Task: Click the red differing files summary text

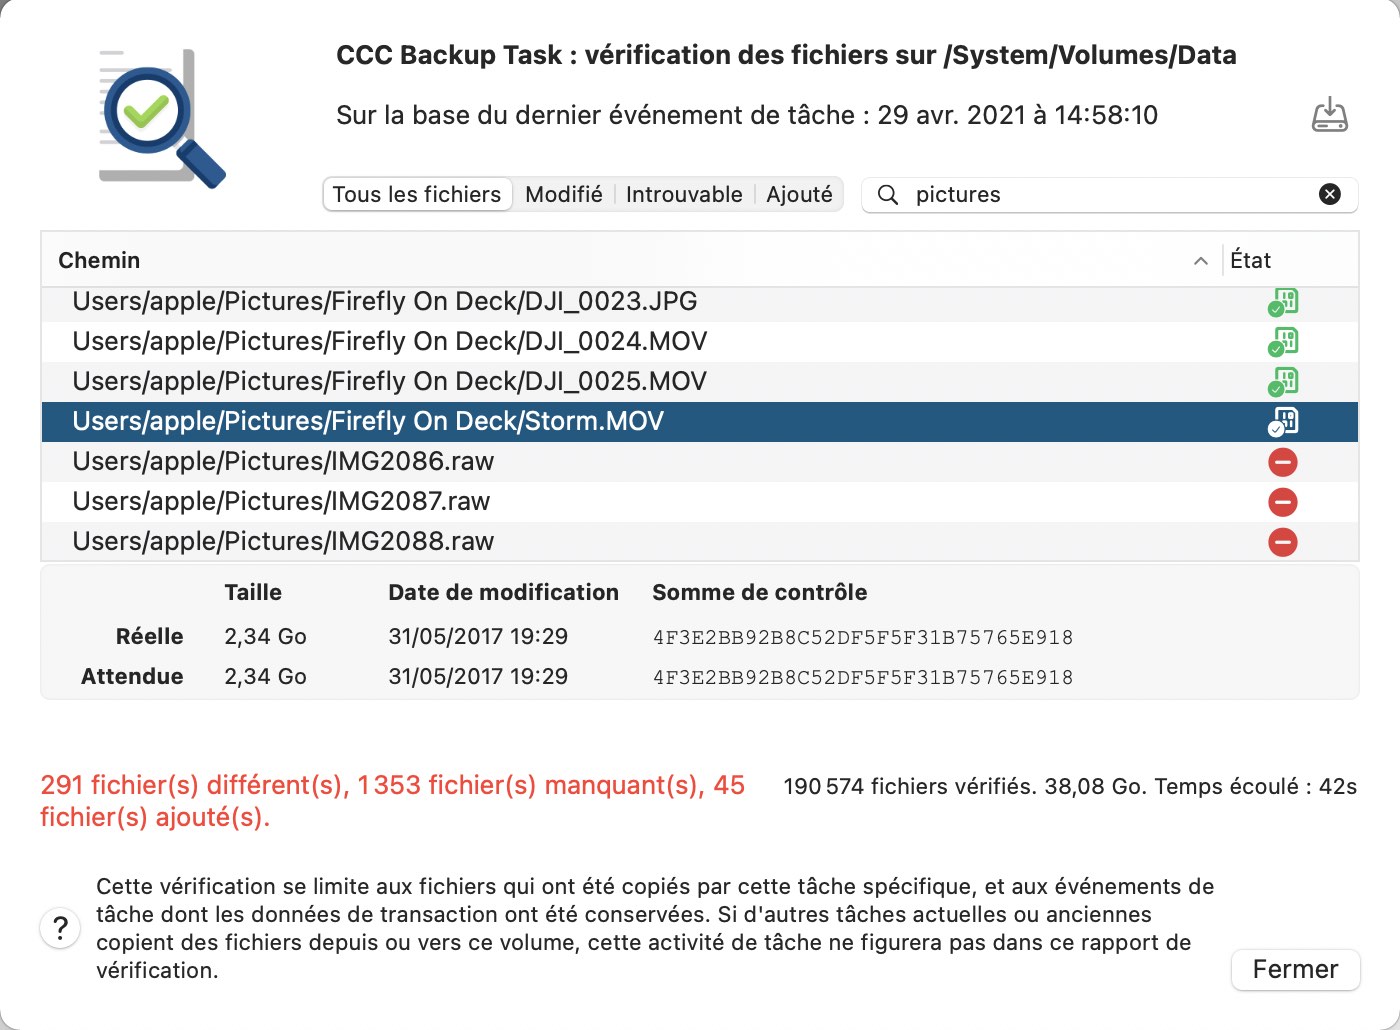Action: [x=393, y=801]
